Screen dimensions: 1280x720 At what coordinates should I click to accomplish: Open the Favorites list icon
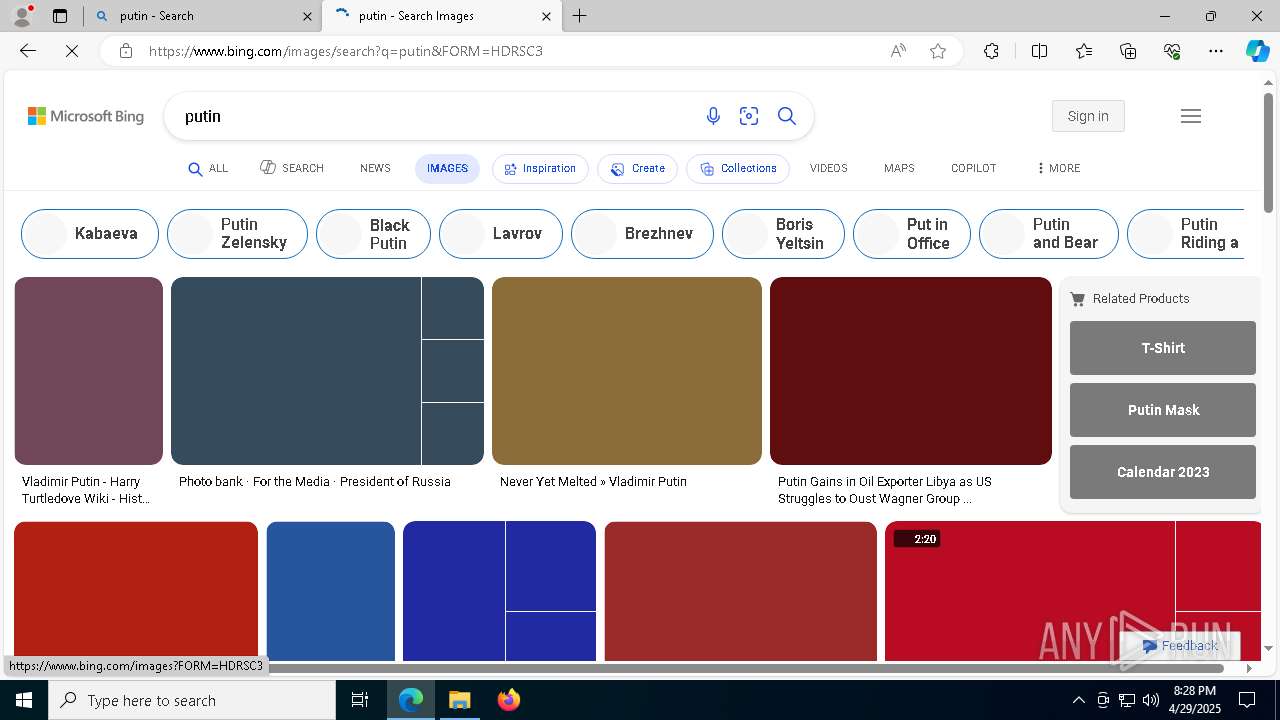click(1084, 51)
